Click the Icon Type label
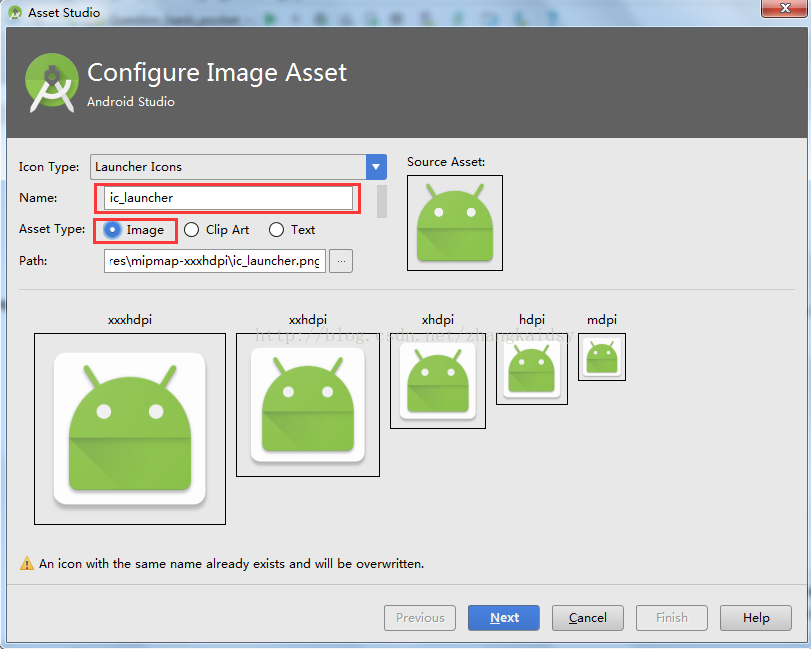The width and height of the screenshot is (811, 649). tap(49, 167)
